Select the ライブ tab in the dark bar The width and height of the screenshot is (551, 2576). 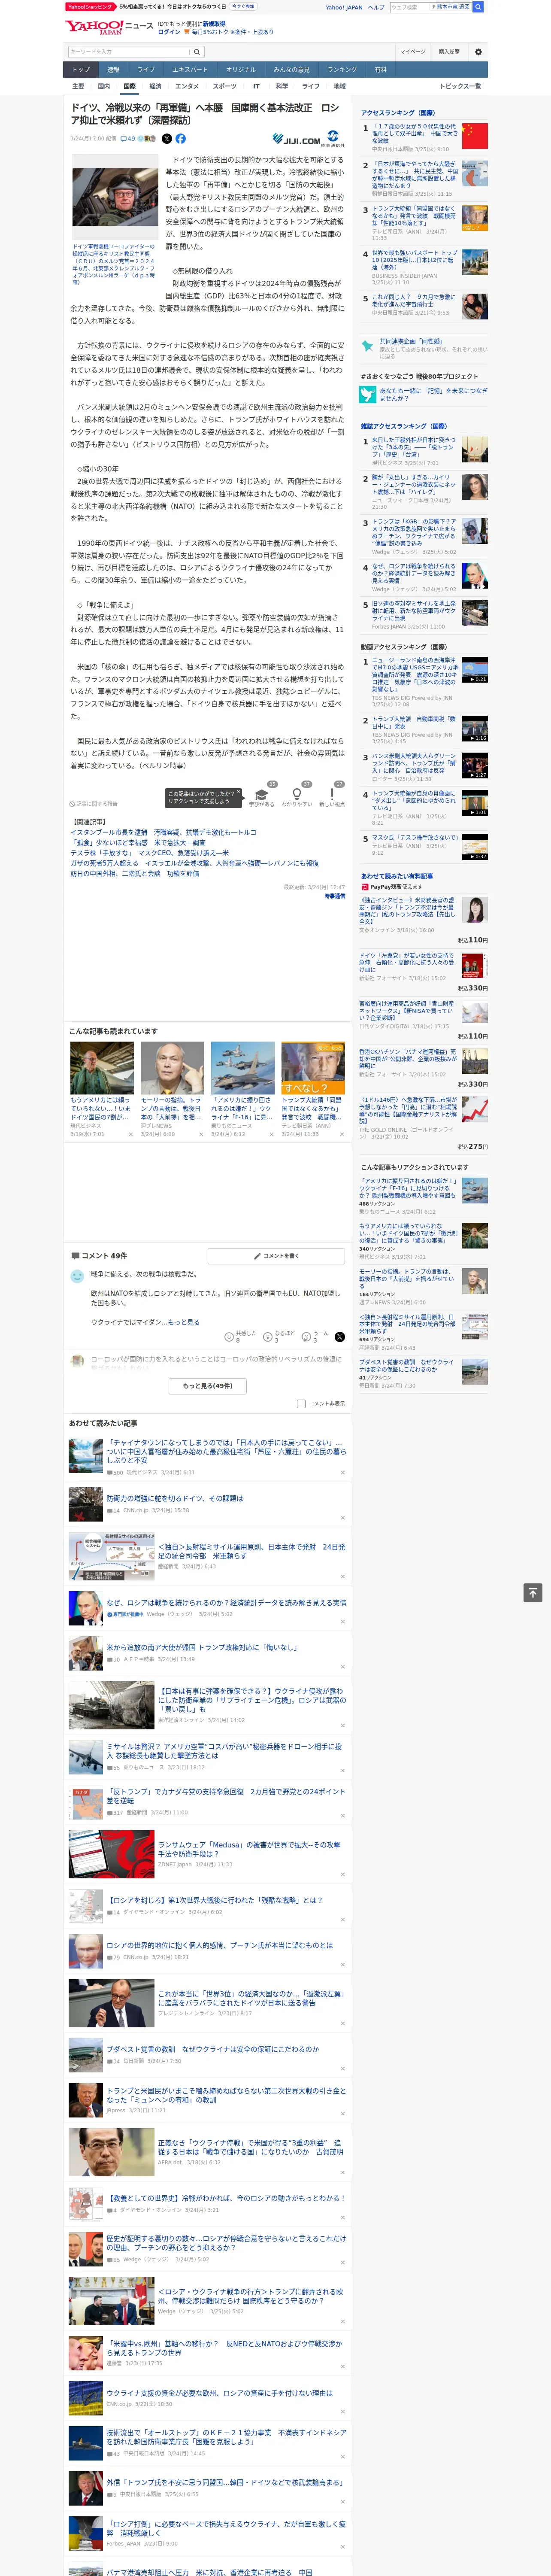coord(146,69)
